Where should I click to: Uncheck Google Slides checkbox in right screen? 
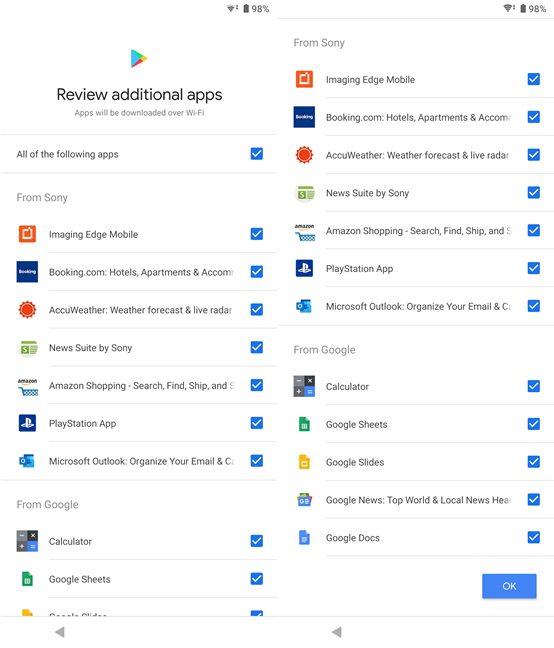pos(534,462)
